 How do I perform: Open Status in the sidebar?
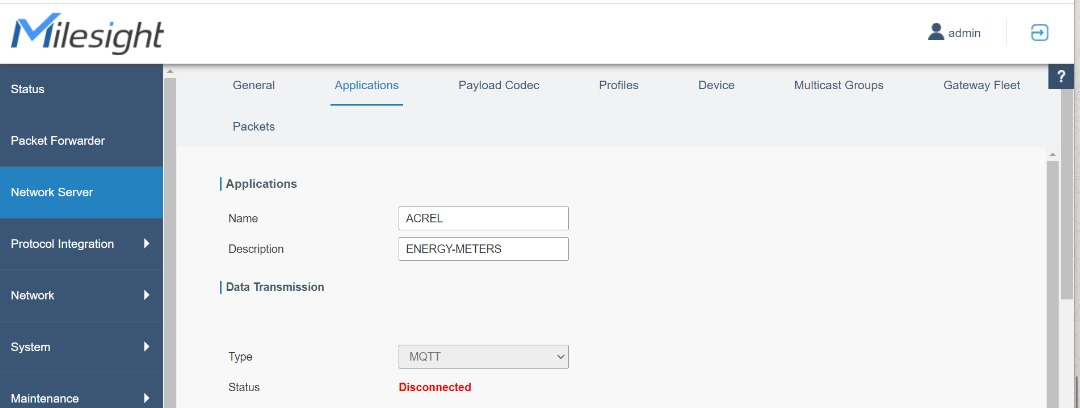coord(28,89)
